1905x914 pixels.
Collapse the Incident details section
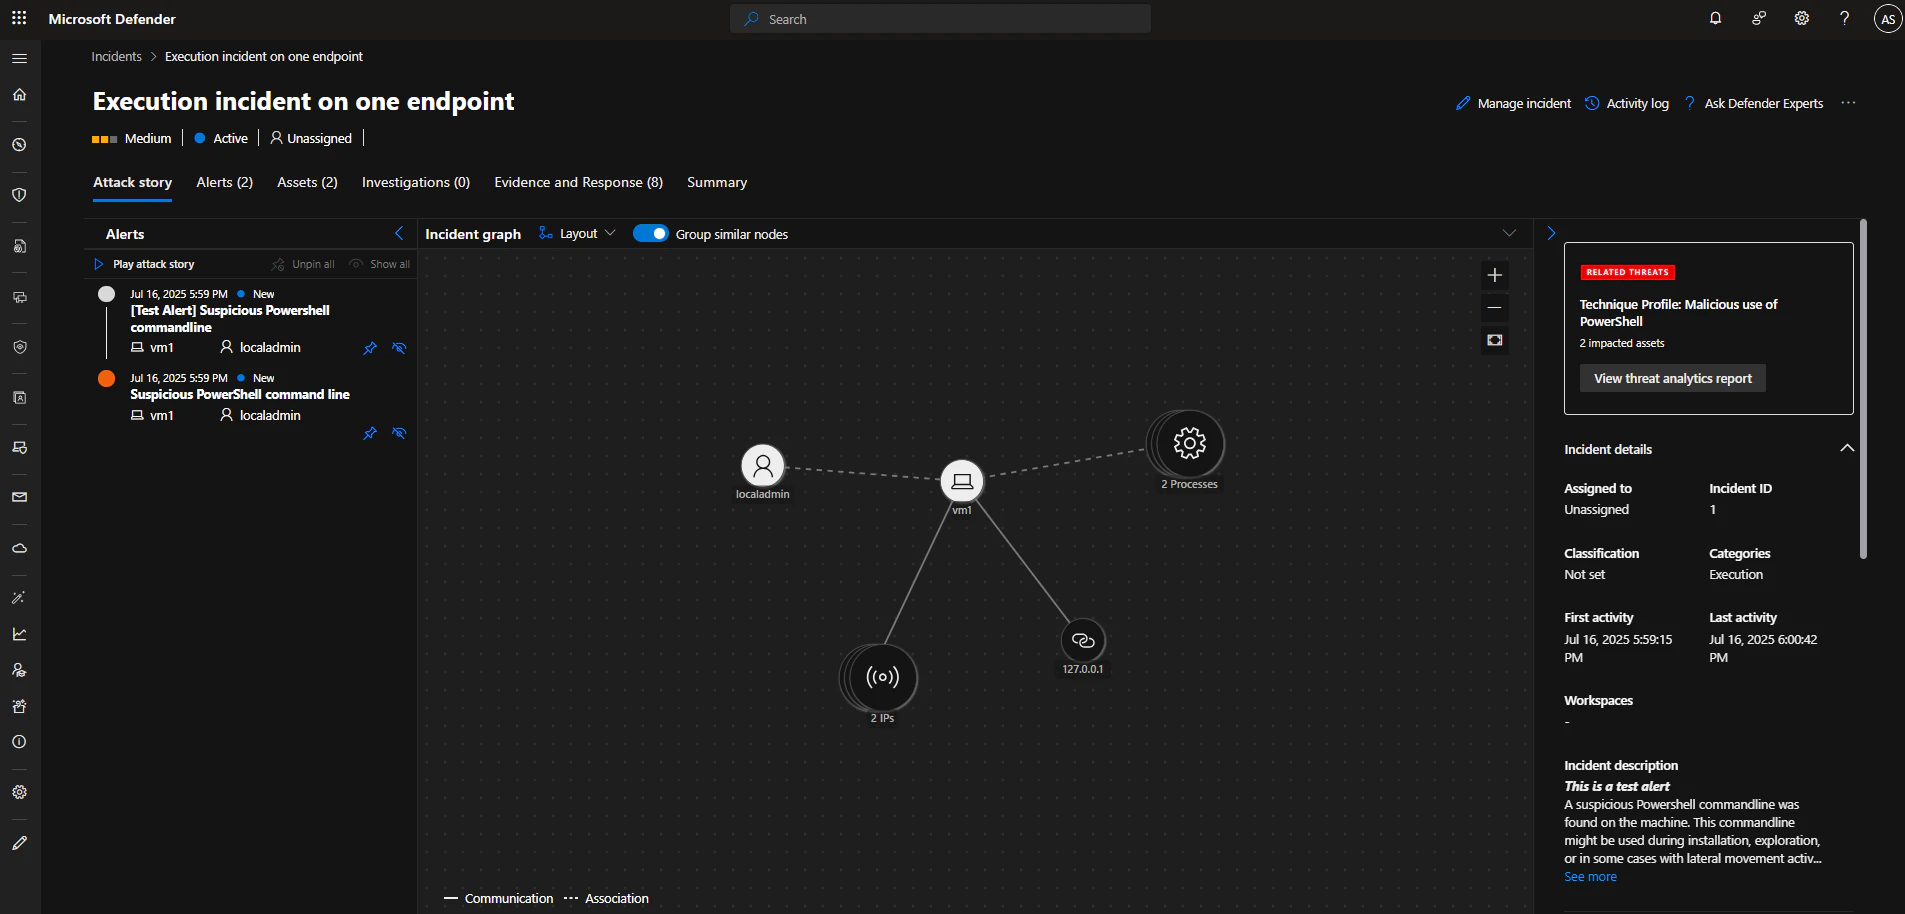(1847, 448)
